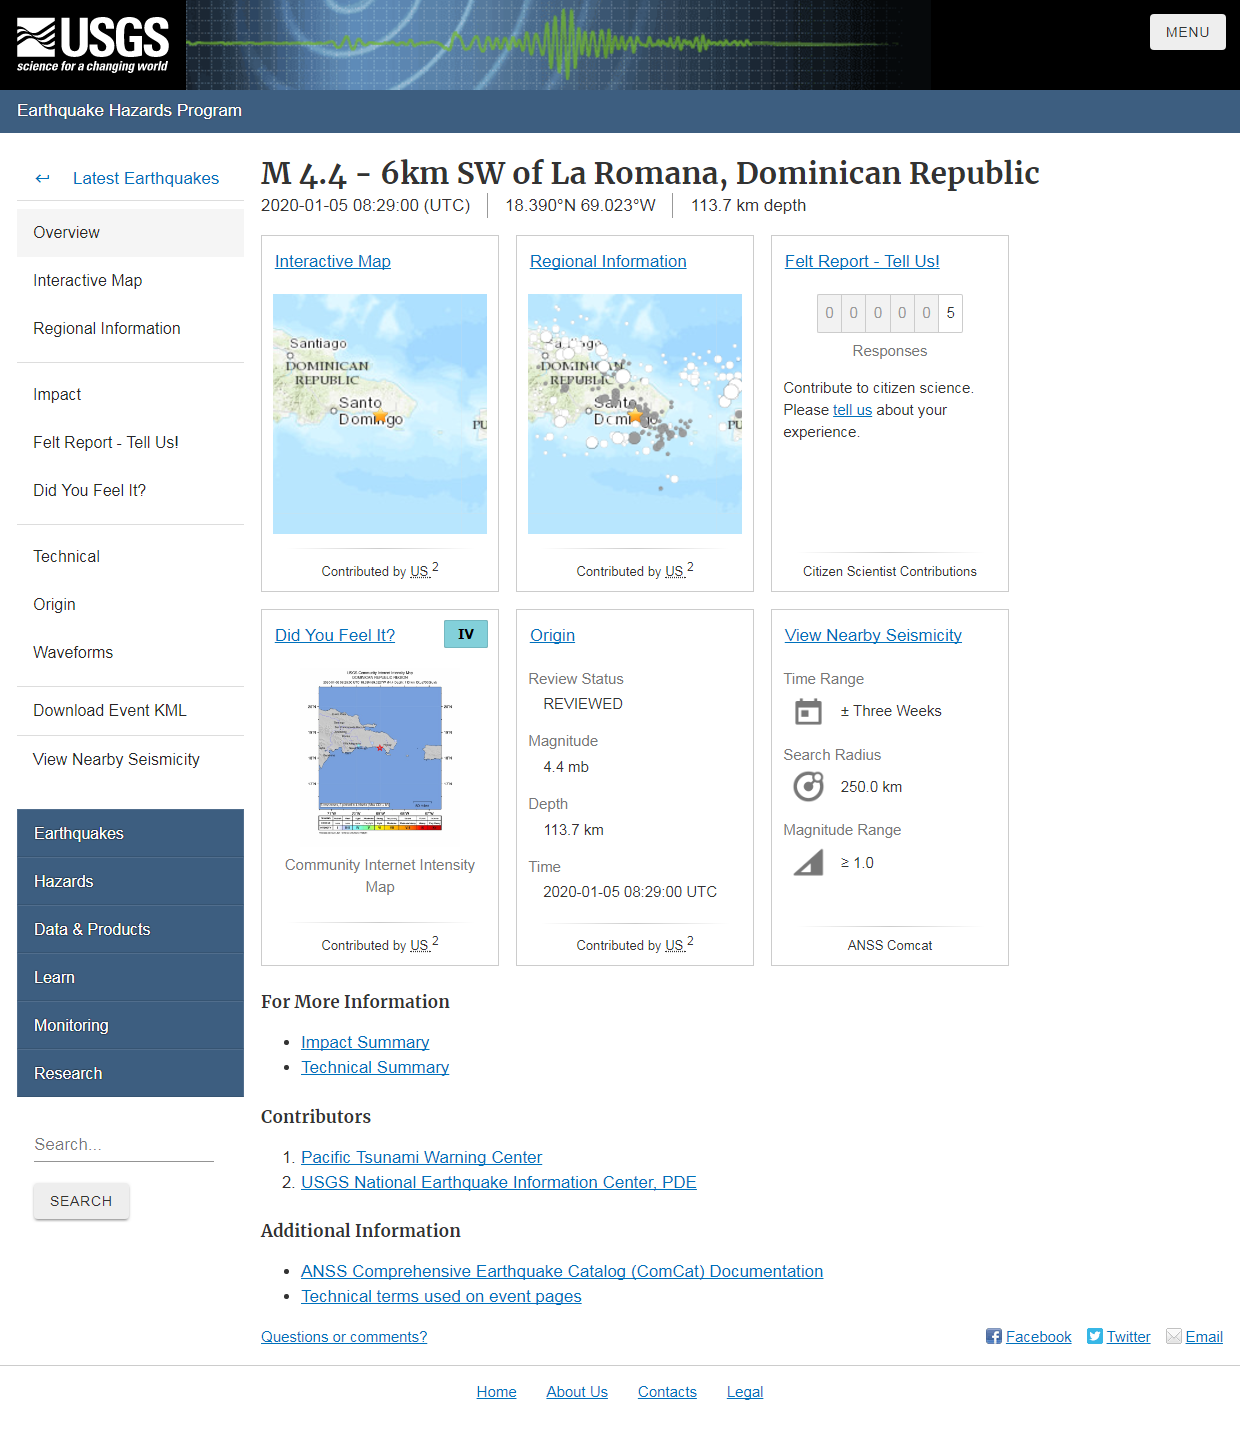Select Interactive Map in the sidebar
1240x1433 pixels.
[x=130, y=280]
